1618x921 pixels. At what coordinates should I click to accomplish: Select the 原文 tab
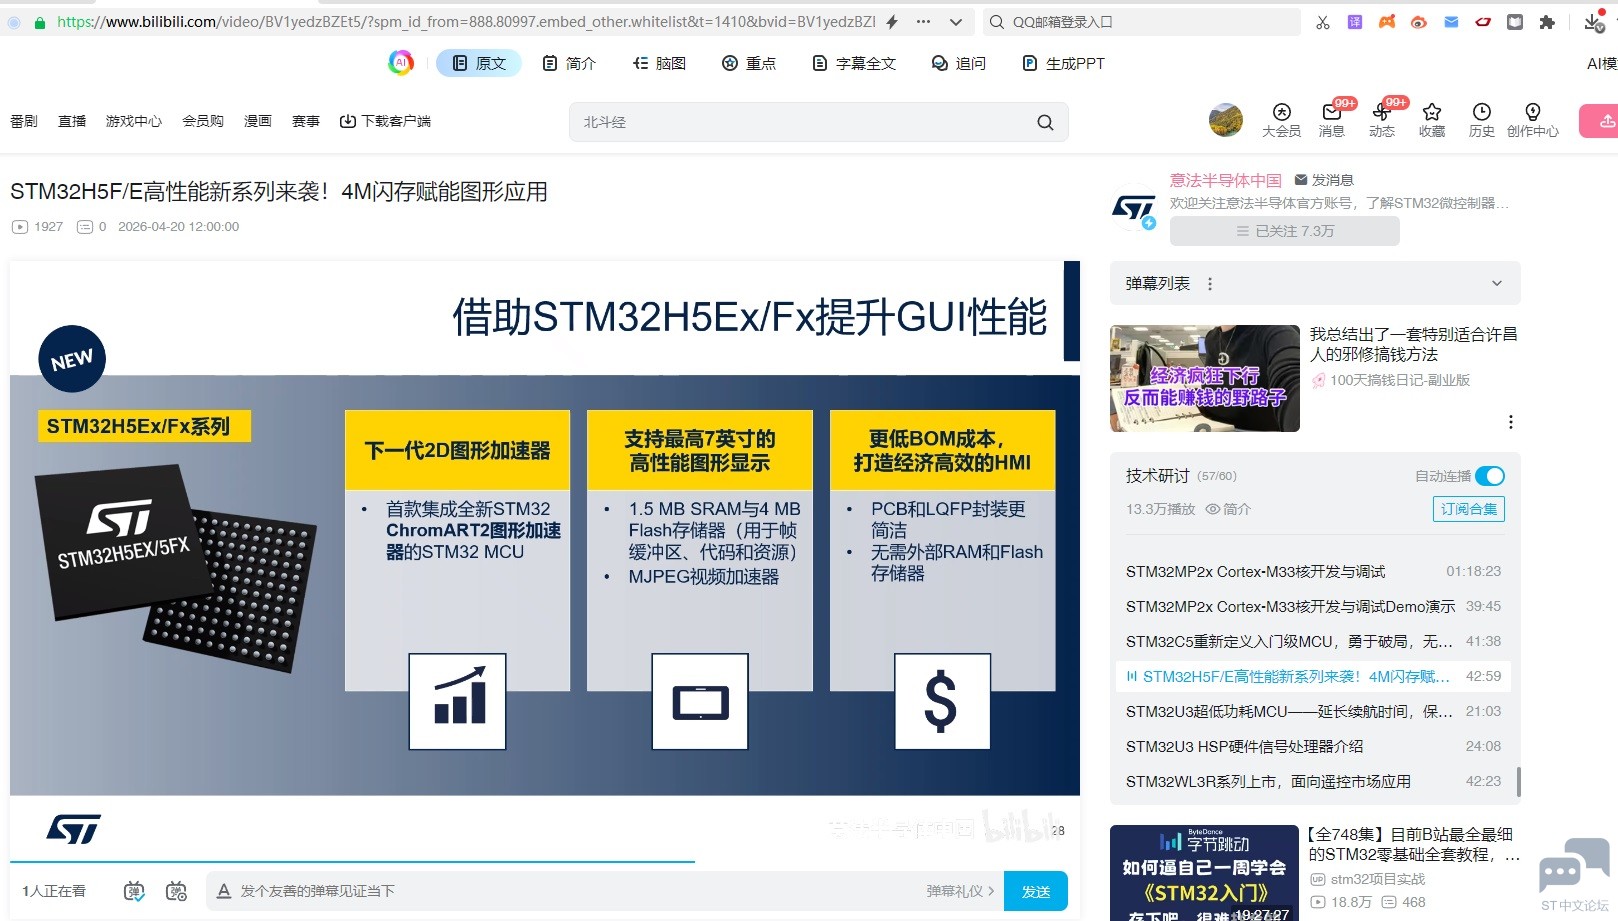pyautogui.click(x=479, y=63)
